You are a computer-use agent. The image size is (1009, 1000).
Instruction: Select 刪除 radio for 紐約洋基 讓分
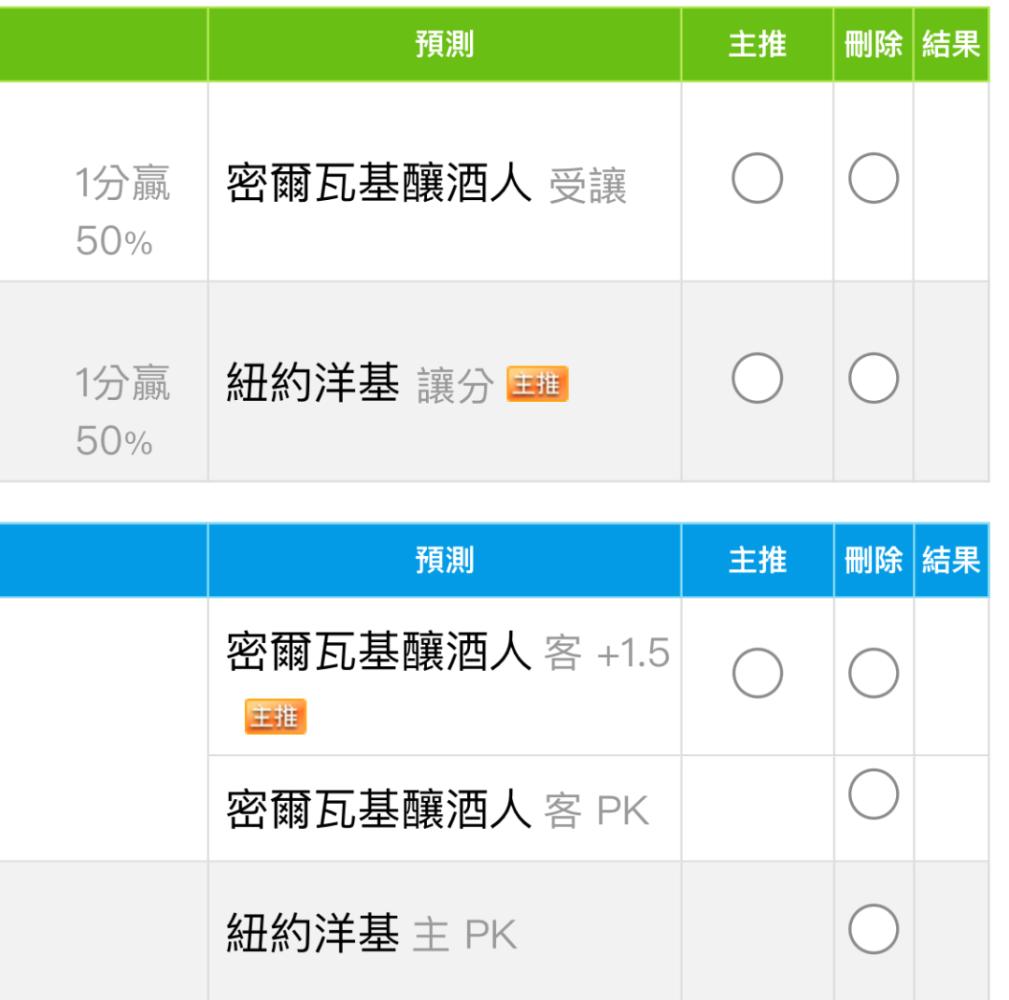[x=873, y=378]
